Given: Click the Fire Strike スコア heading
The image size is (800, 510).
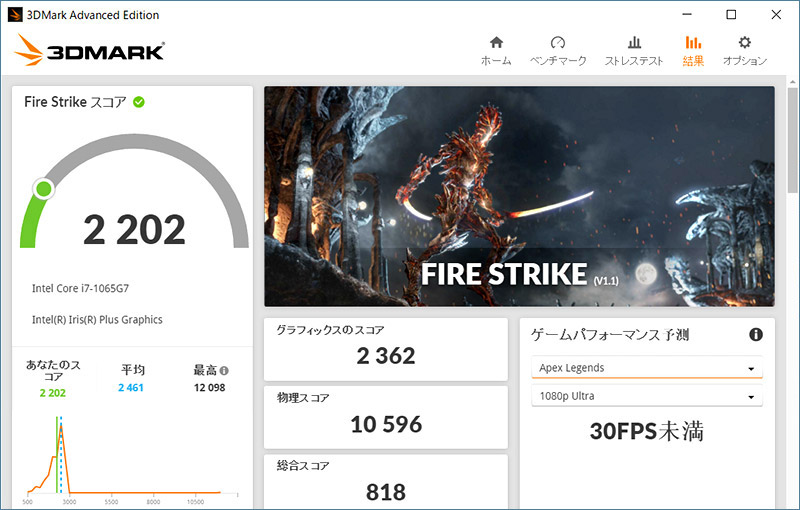Looking at the screenshot, I should 75,102.
